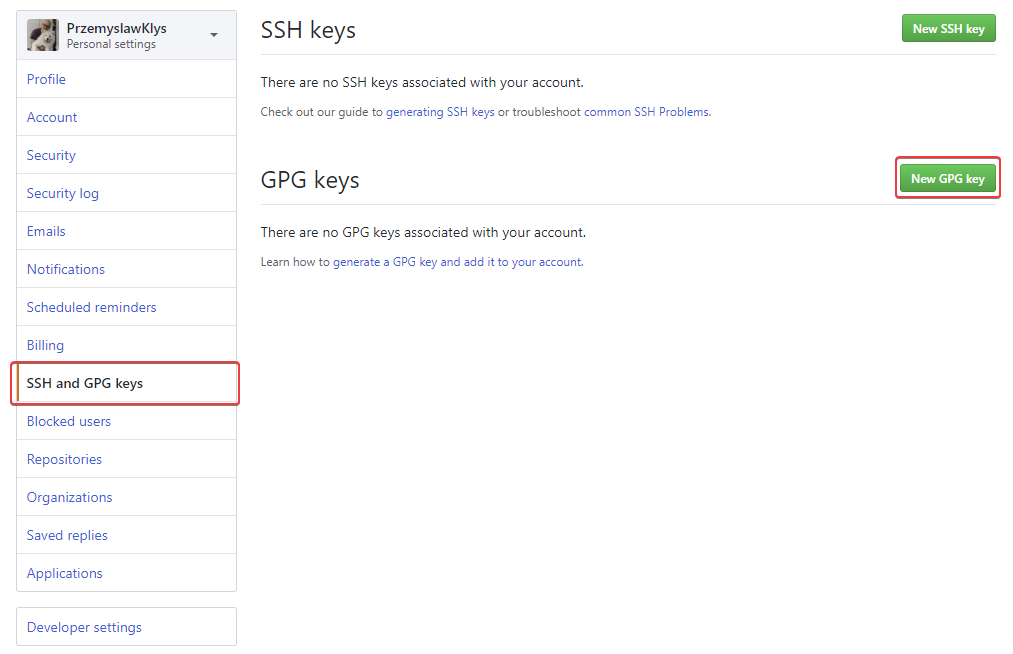Viewport: 1013px width, 654px height.
Task: Open Repositories settings
Action: 64,458
